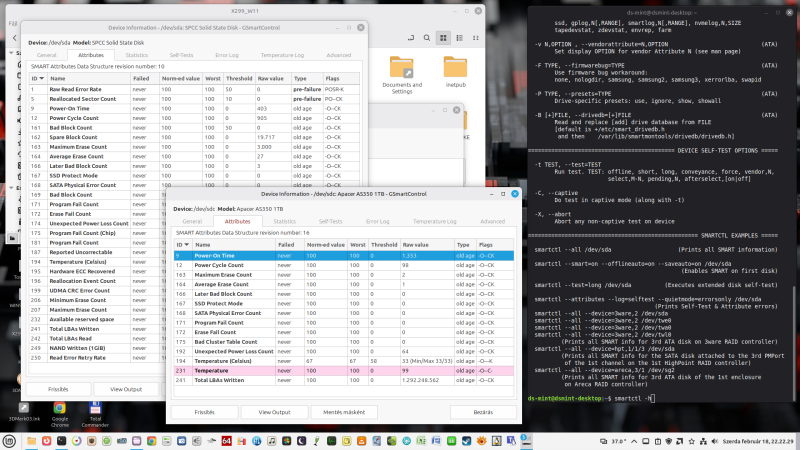The image size is (800, 450).
Task: Click the Tux penguin taskbar icon
Action: click(496, 441)
